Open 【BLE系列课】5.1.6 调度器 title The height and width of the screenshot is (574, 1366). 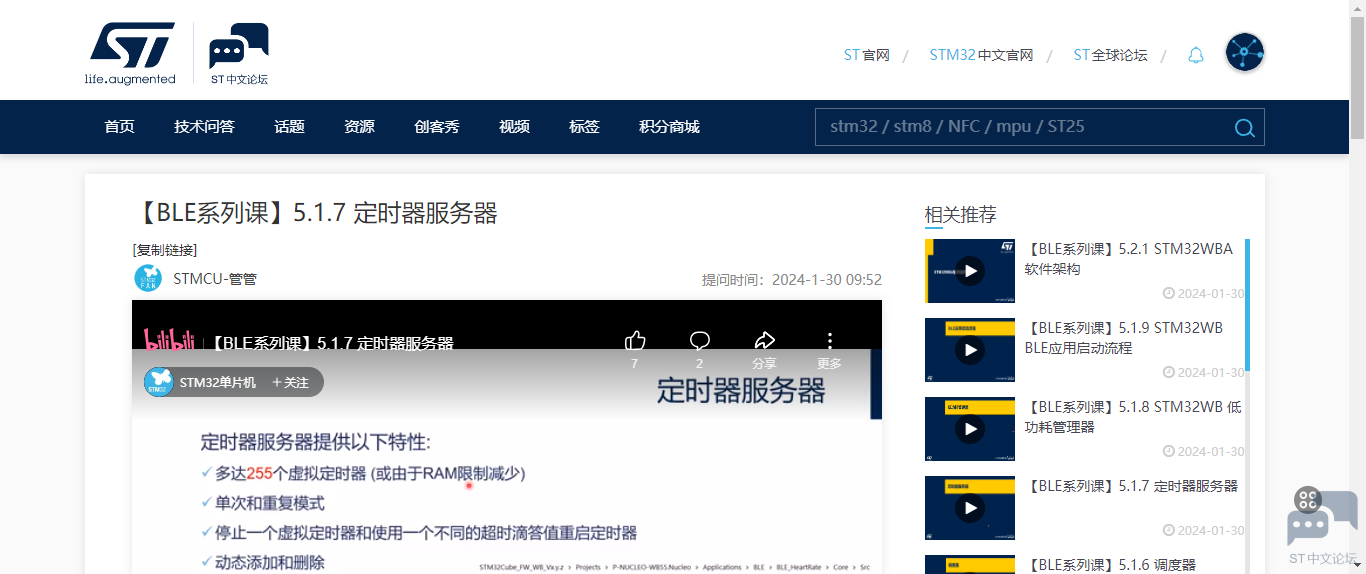point(1110,565)
